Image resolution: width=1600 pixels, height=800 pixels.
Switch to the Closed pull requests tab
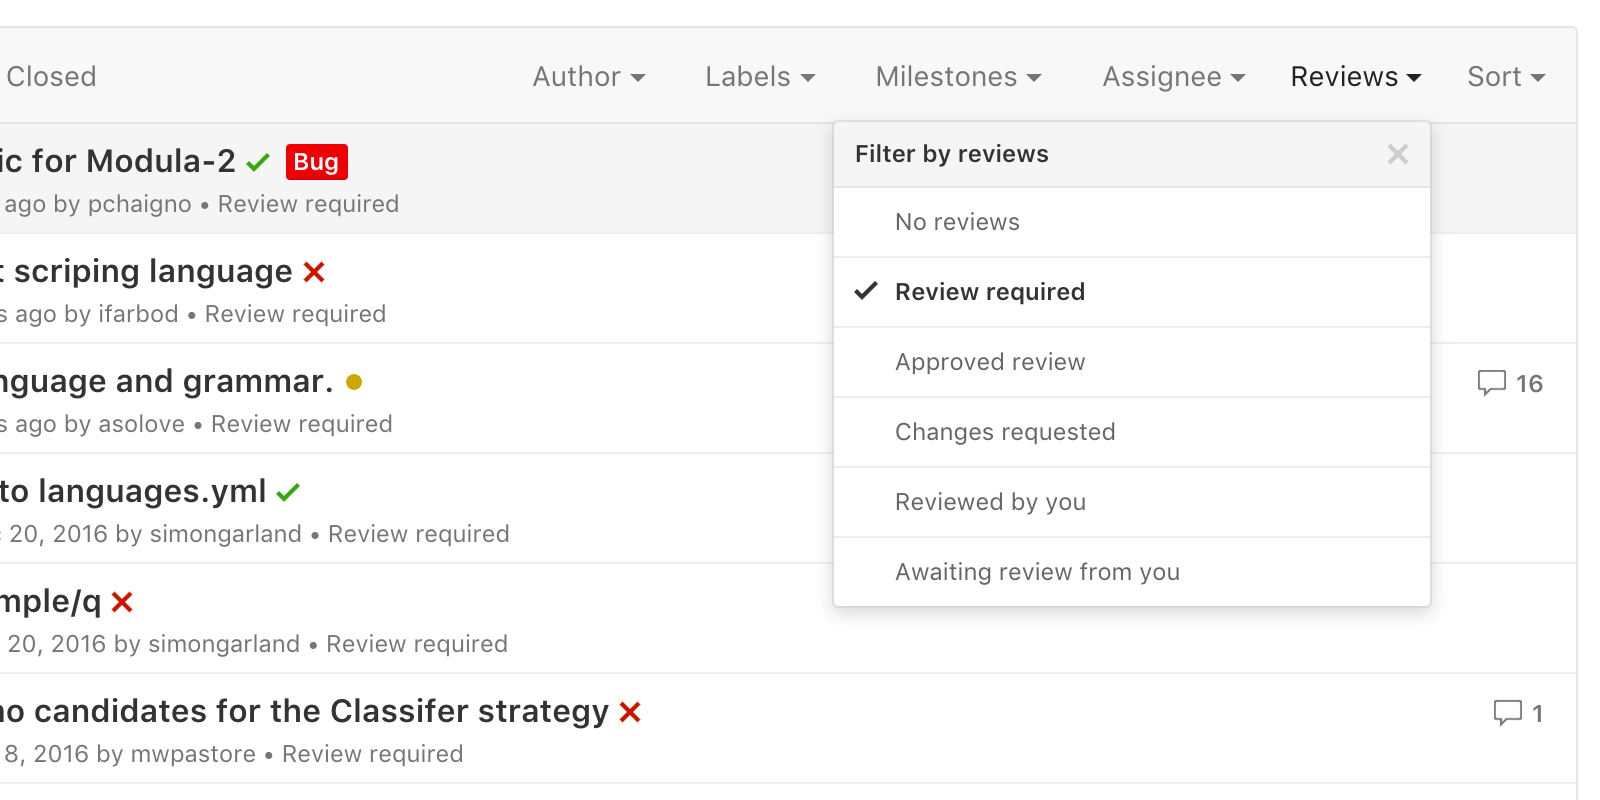51,76
